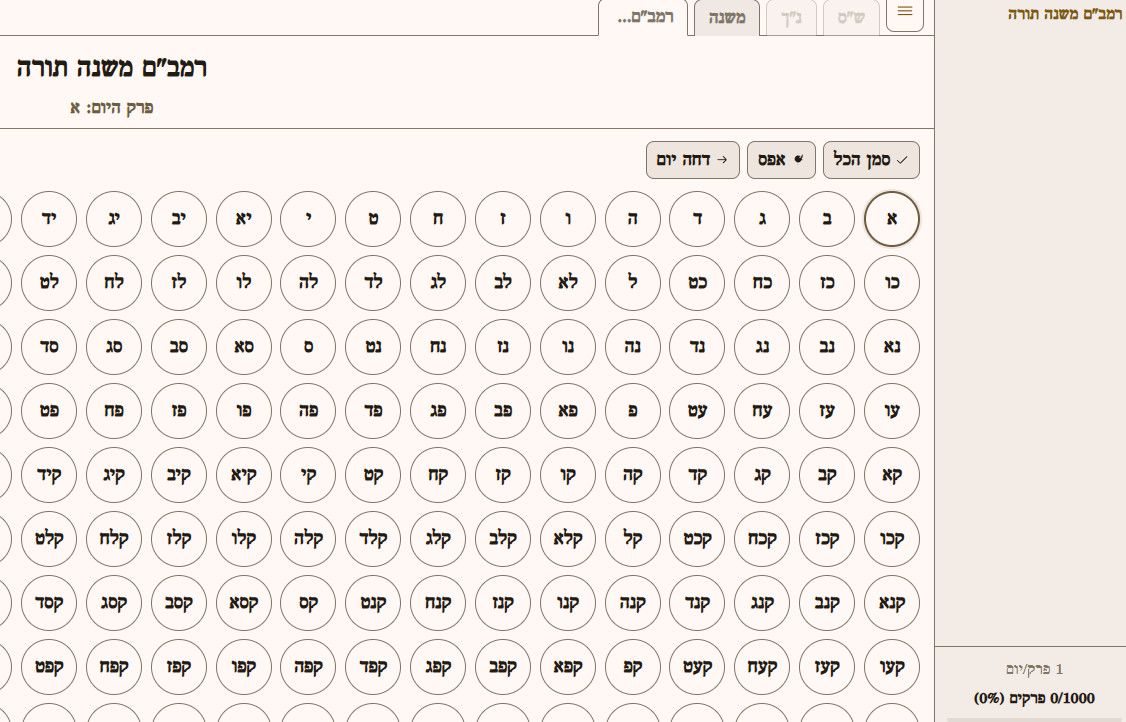Mark chapter יב as done
This screenshot has height=722, width=1126.
[x=178, y=218]
